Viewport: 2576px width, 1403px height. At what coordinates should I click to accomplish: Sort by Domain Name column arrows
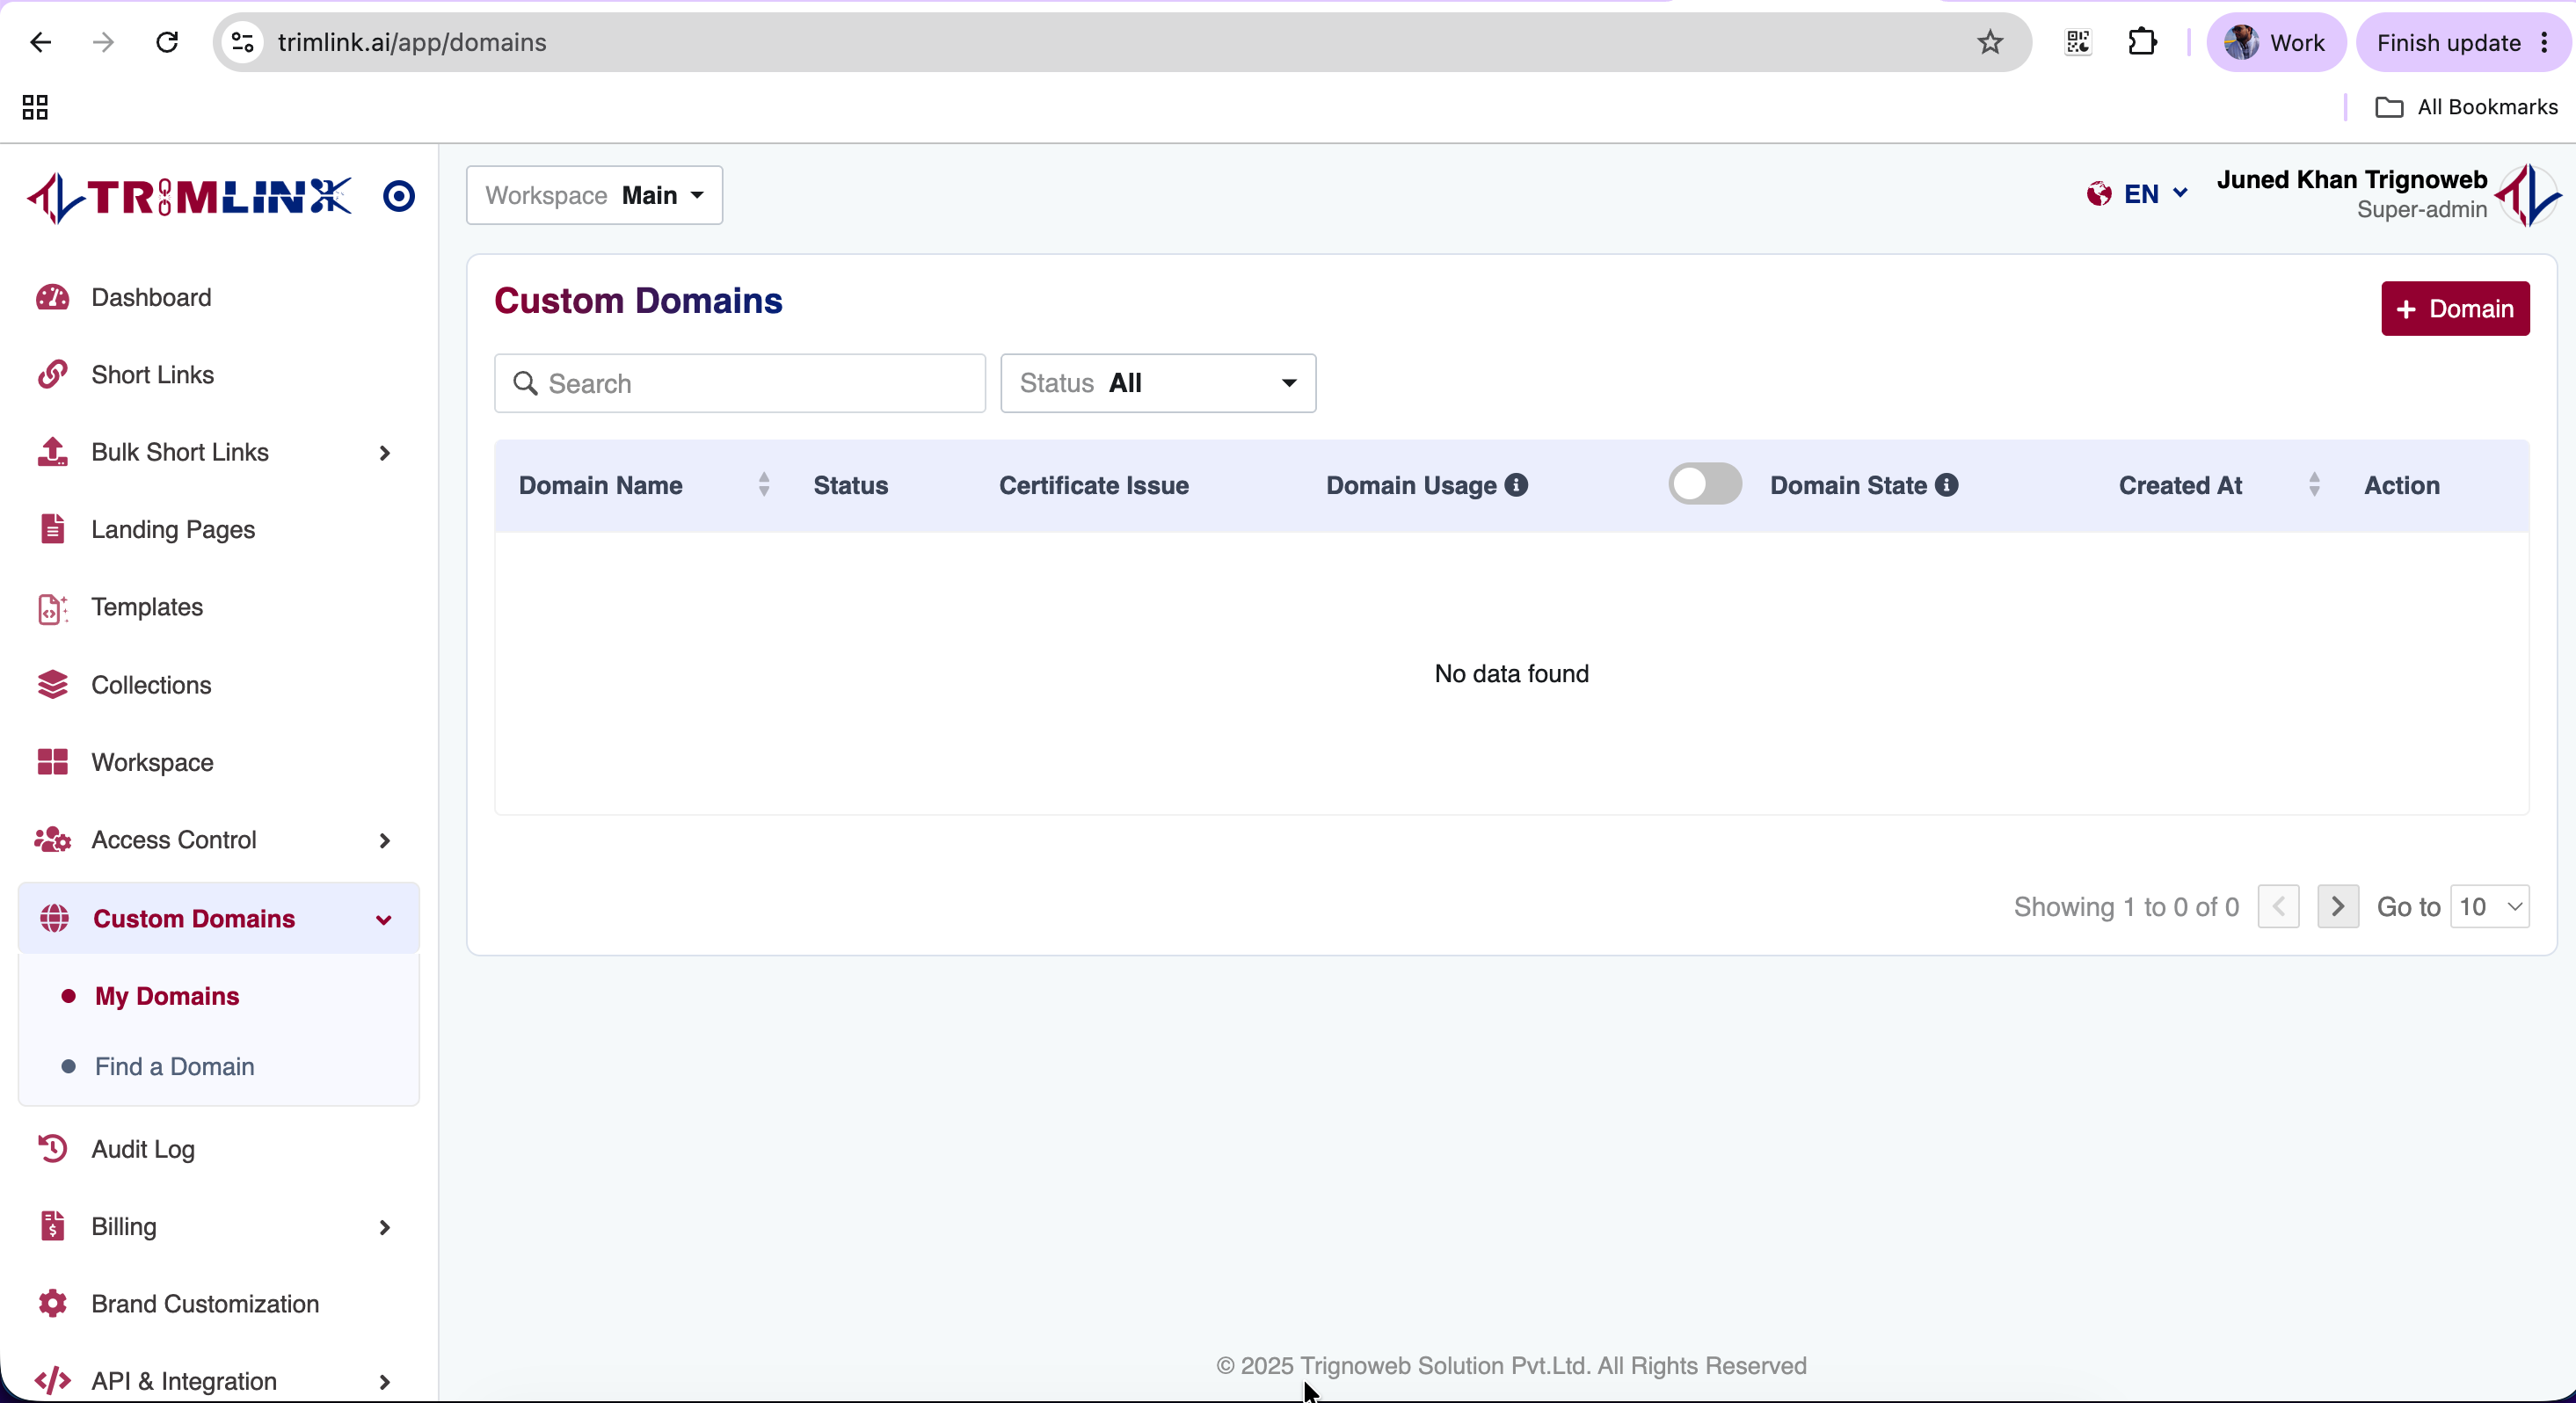763,485
